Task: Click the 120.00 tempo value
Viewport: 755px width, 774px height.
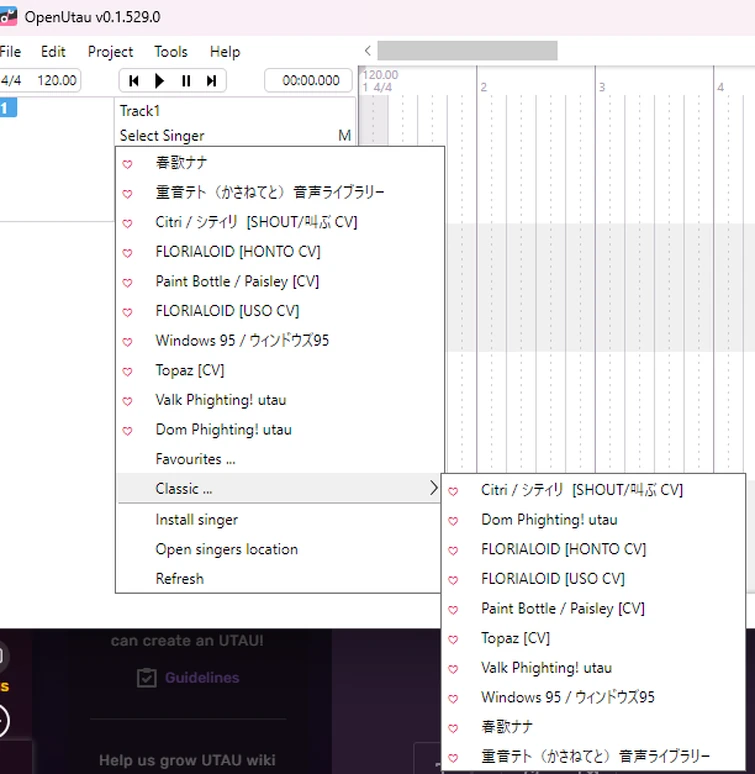Action: point(57,80)
